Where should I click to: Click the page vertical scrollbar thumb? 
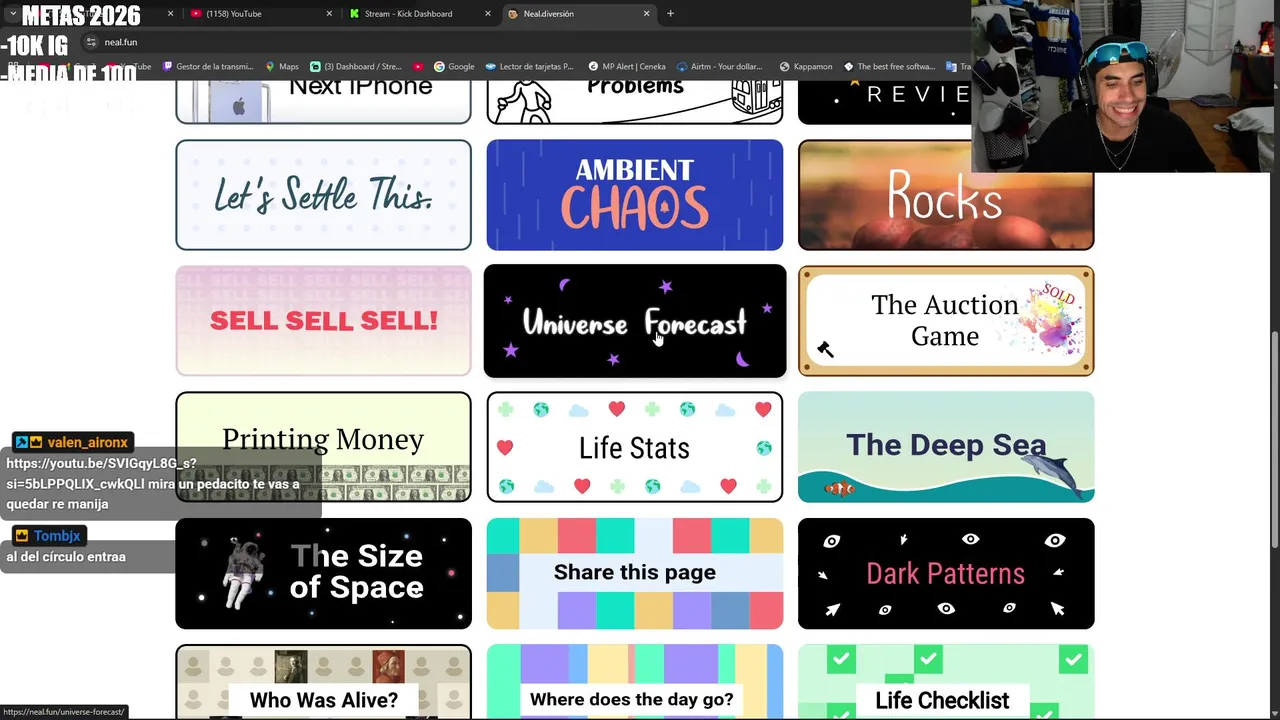point(1274,440)
